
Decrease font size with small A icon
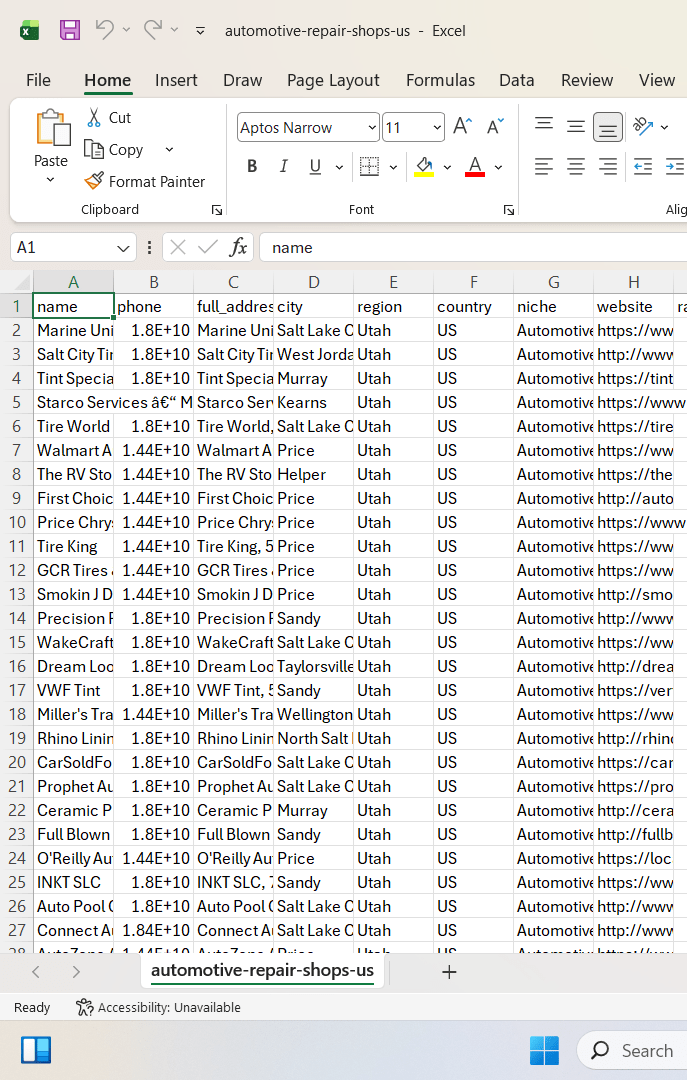[x=495, y=127]
